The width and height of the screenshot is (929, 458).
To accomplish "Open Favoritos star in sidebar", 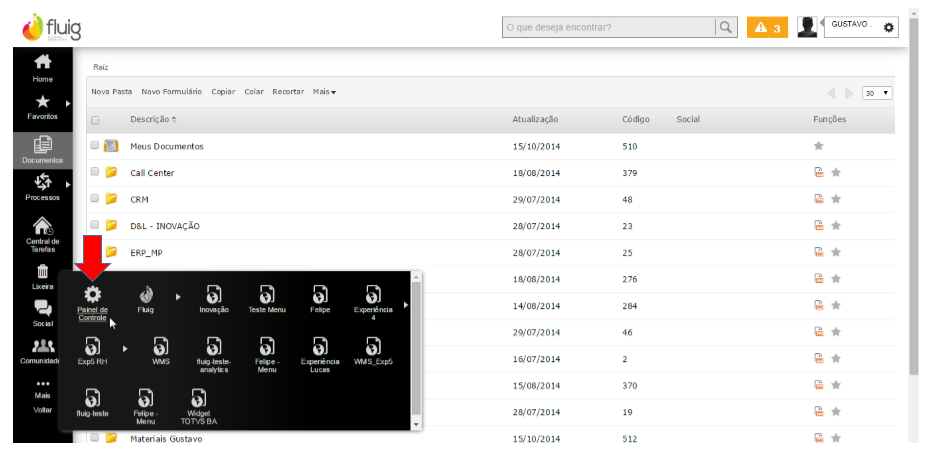I will coord(43,107).
